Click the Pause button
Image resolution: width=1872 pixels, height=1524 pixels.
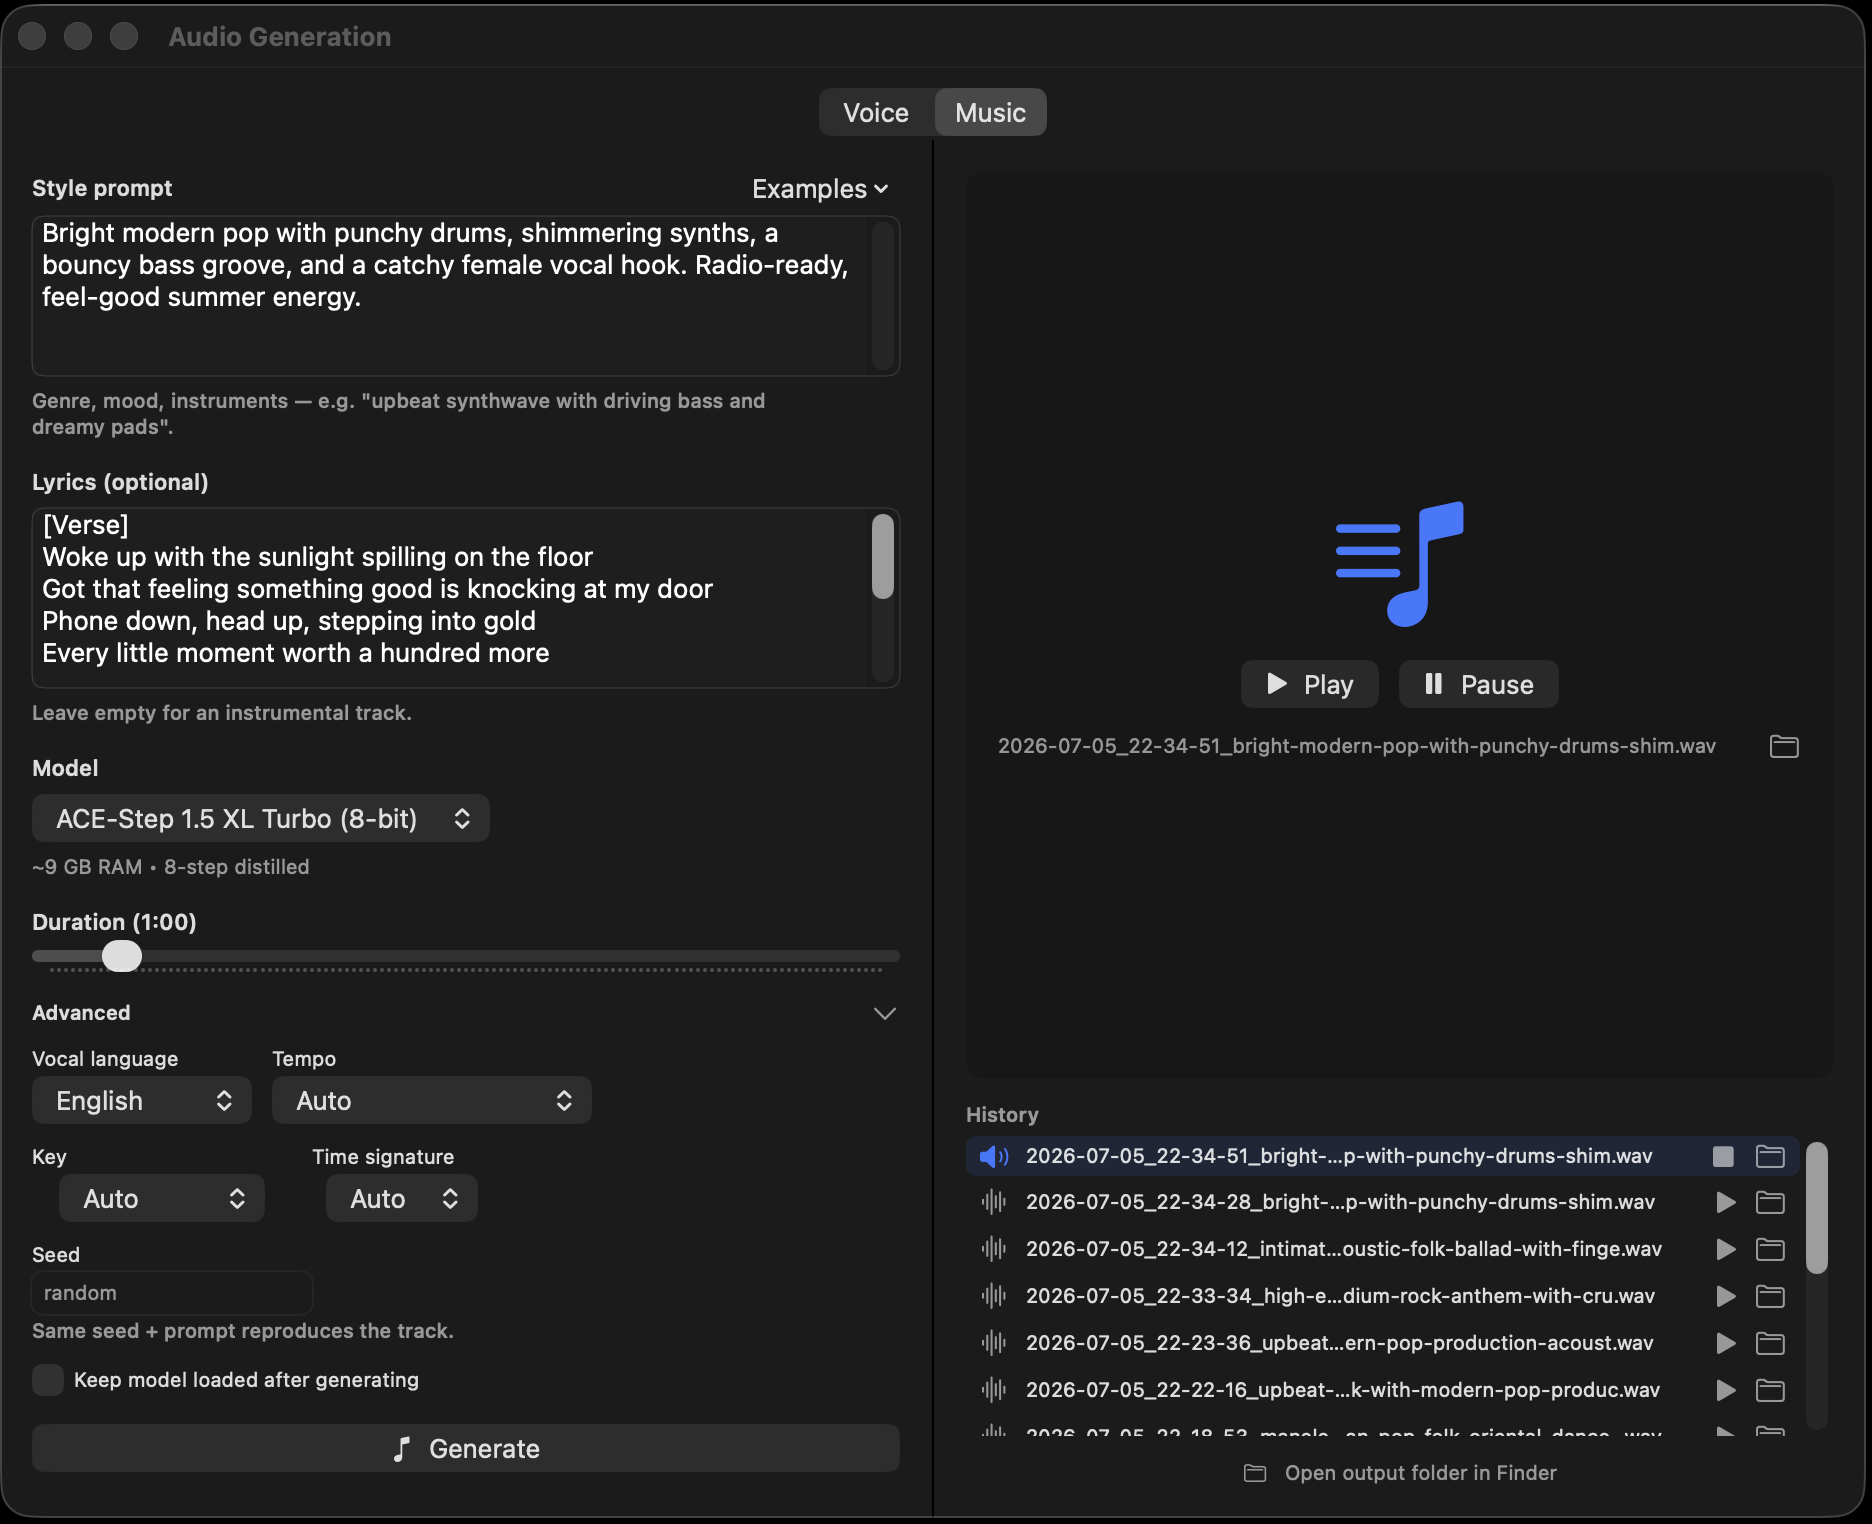pyautogui.click(x=1479, y=684)
